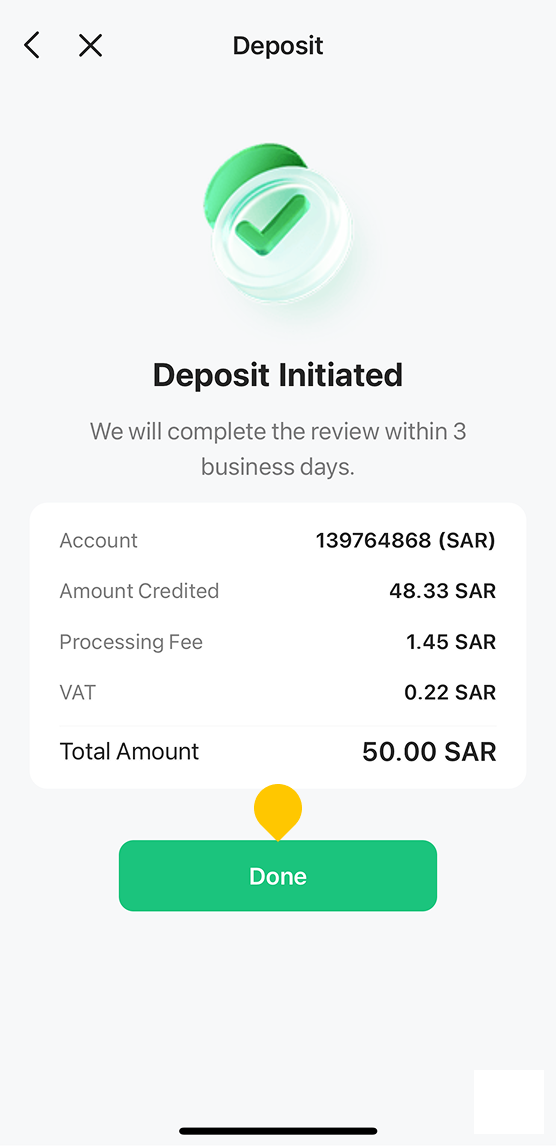The height and width of the screenshot is (1146, 556).
Task: Tap the Processing Fee 1.45 SAR value
Action: coord(451,642)
